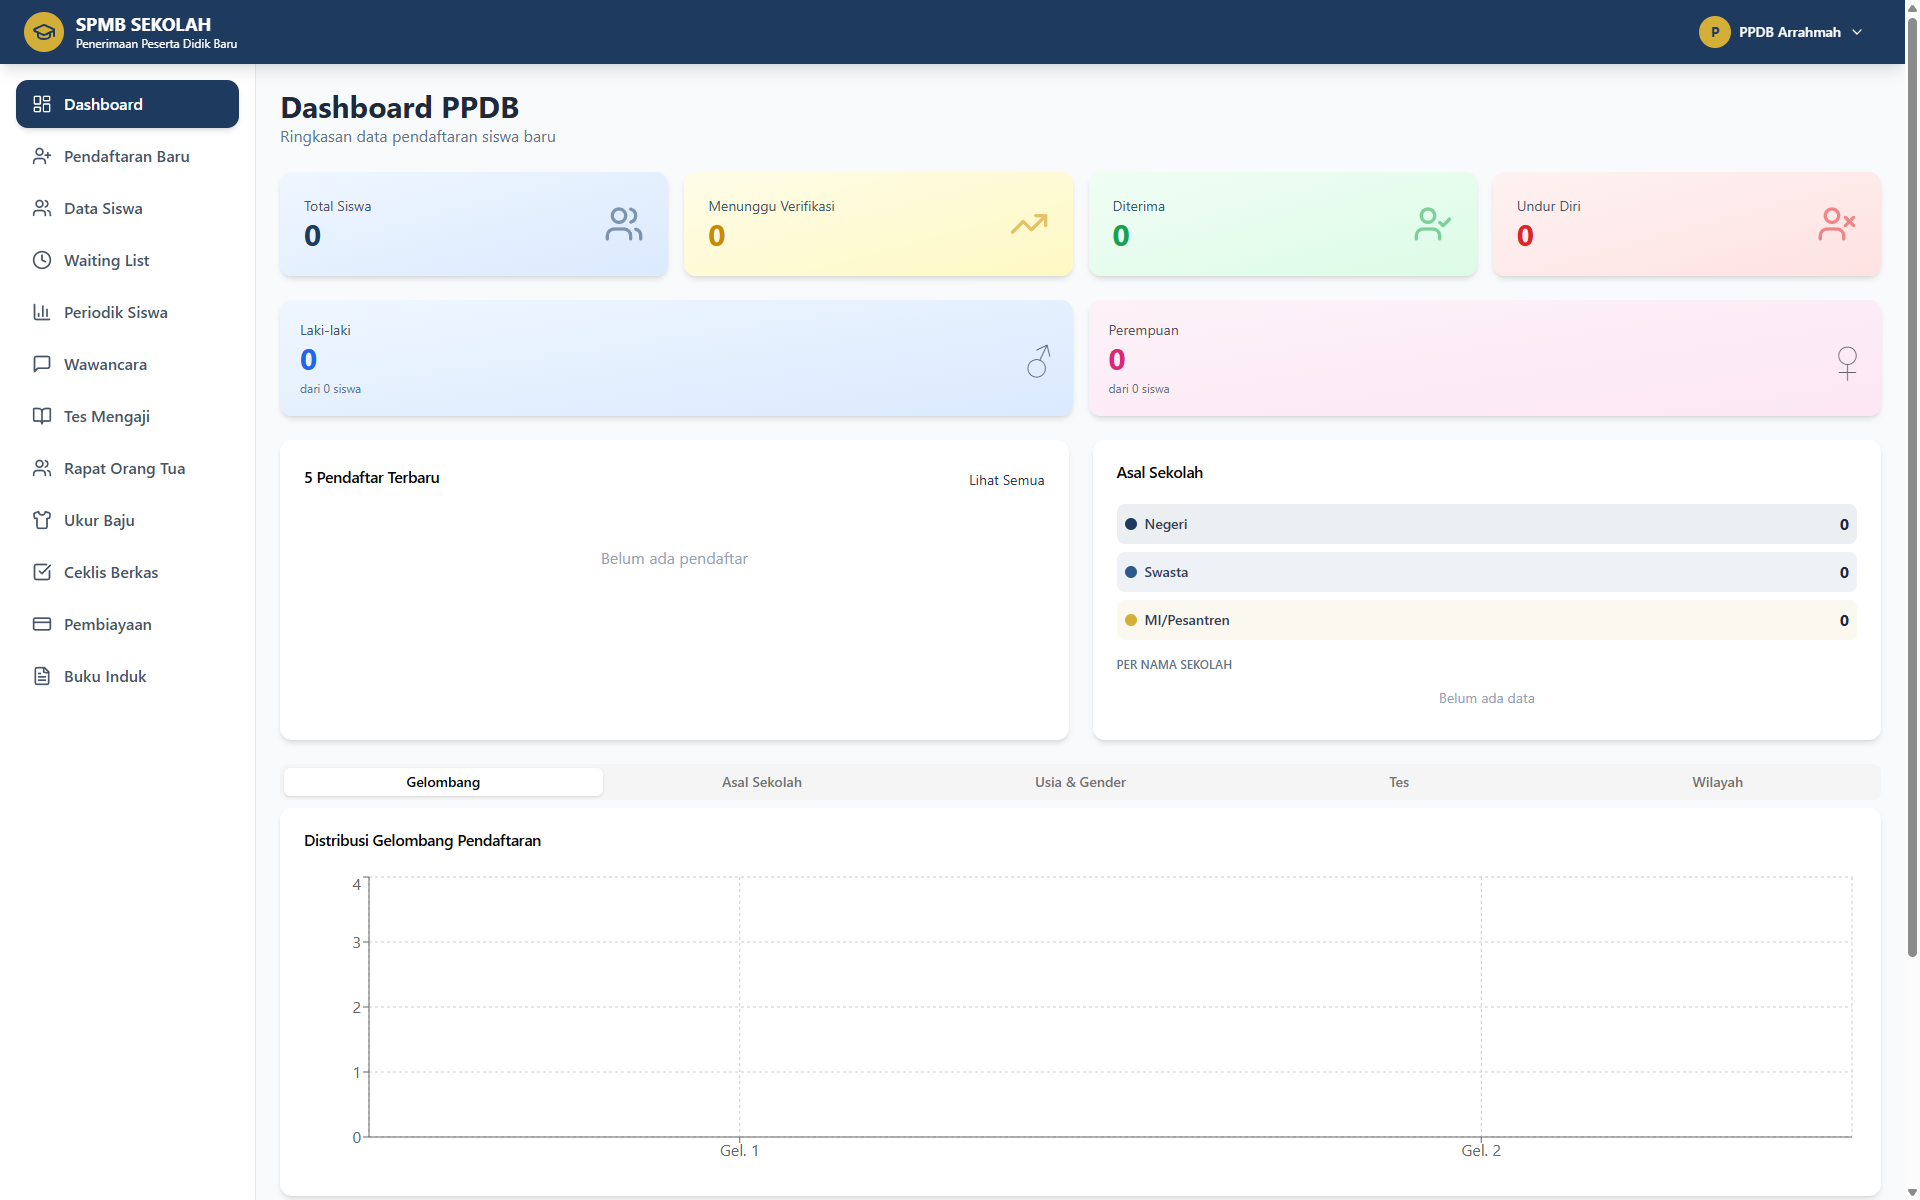Click the Pembiayaan credit card icon
1920x1200 pixels.
click(x=42, y=624)
